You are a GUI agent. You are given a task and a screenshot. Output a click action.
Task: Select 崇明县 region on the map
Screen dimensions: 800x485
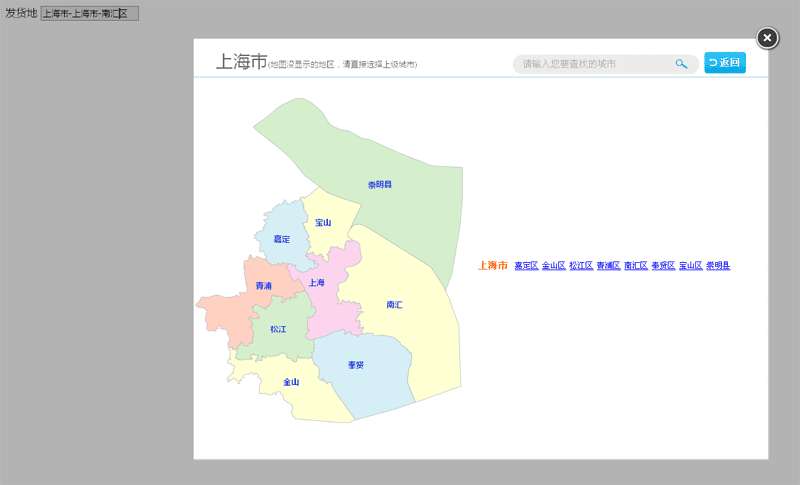click(390, 170)
